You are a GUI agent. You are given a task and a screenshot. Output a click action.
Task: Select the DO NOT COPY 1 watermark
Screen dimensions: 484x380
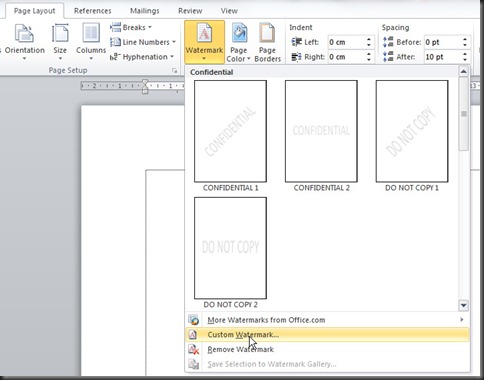pyautogui.click(x=412, y=131)
